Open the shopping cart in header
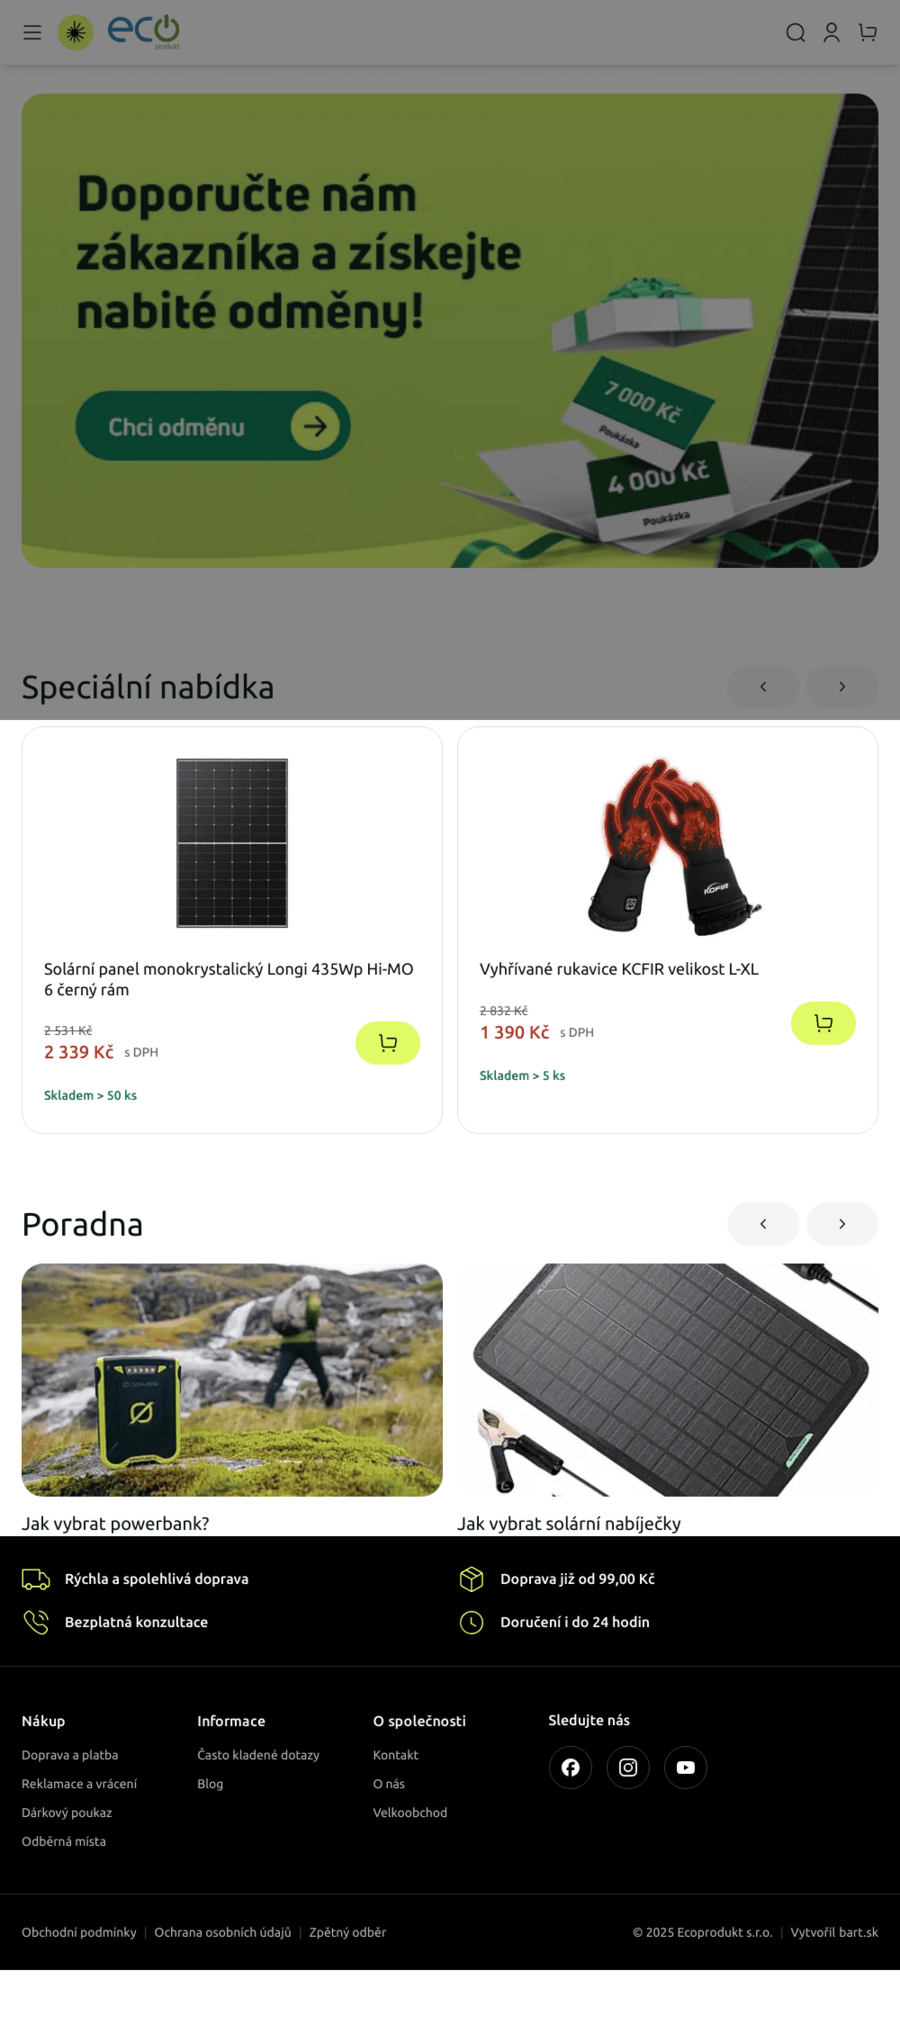This screenshot has height=2042, width=900. point(868,33)
